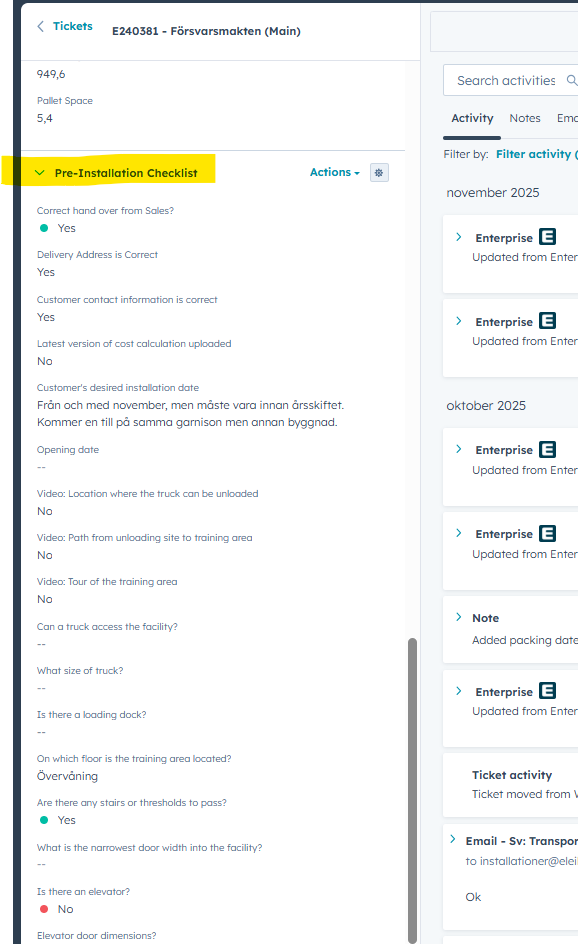Click inside the Search activities field
The image size is (578, 944).
tap(505, 80)
